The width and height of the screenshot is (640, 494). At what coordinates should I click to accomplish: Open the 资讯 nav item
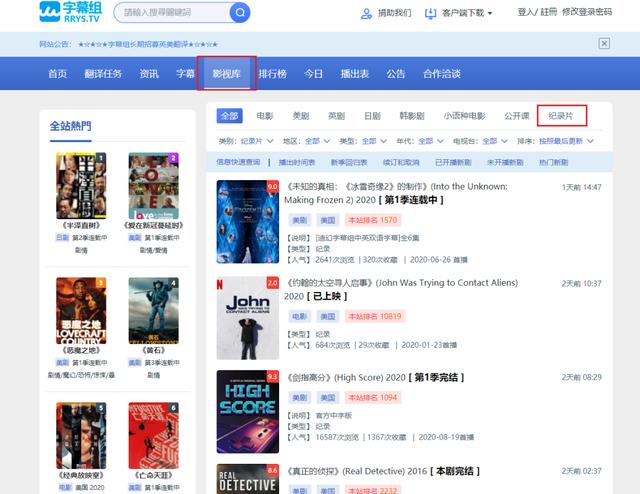pos(149,74)
